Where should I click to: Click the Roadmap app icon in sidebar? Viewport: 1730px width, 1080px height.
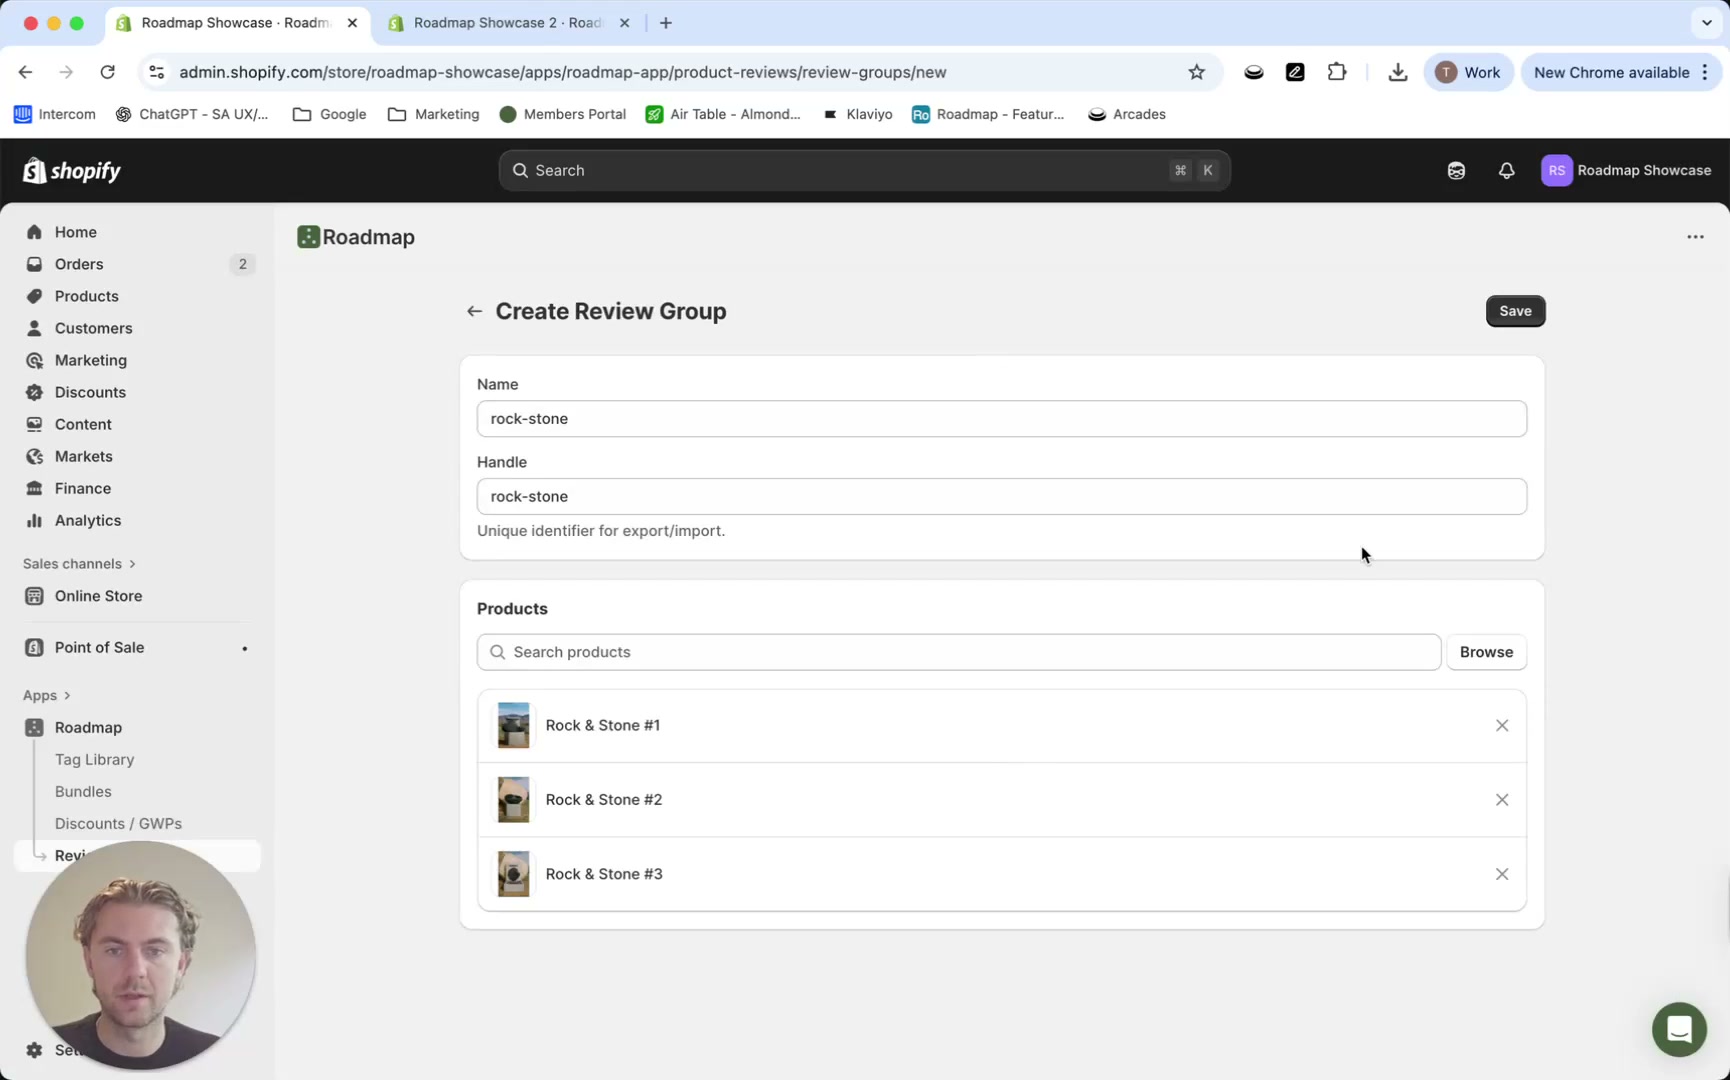[x=35, y=727]
